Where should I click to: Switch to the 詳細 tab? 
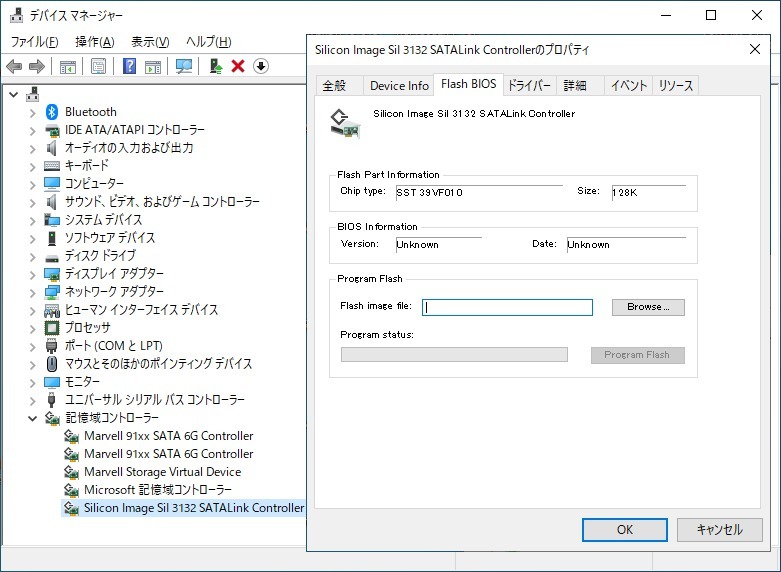[x=580, y=86]
